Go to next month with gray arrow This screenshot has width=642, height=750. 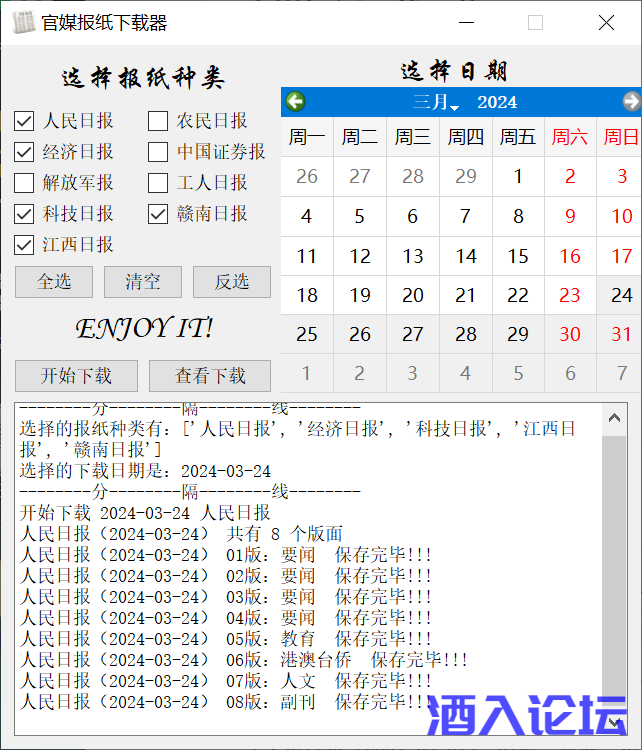tap(631, 102)
